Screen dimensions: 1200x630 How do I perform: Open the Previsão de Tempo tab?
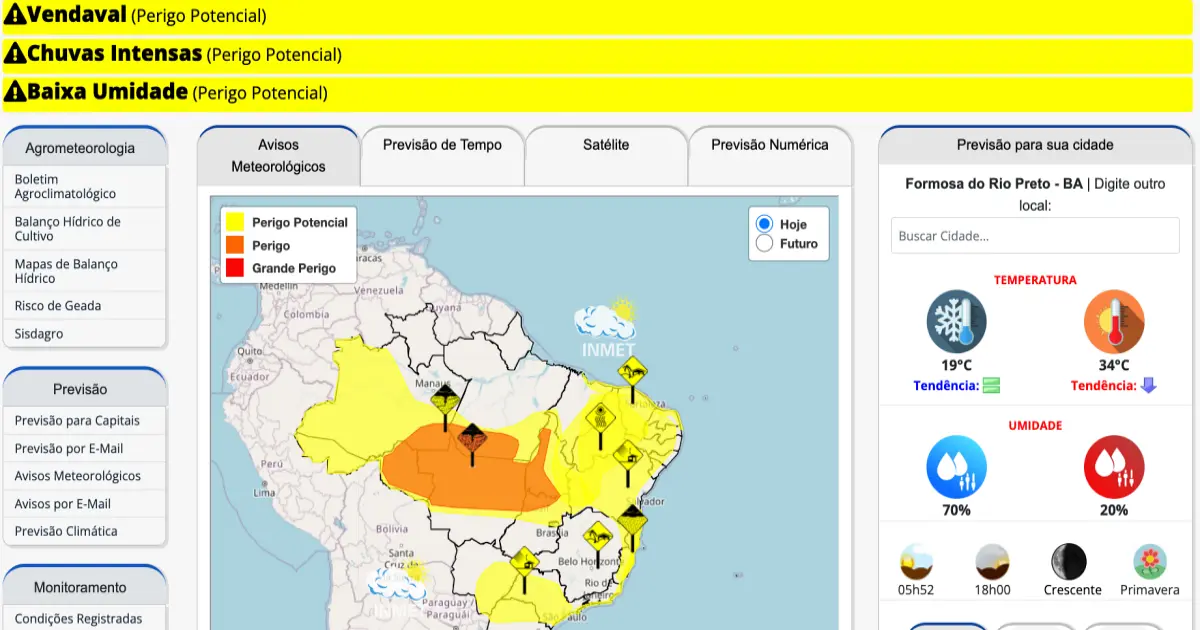(442, 156)
